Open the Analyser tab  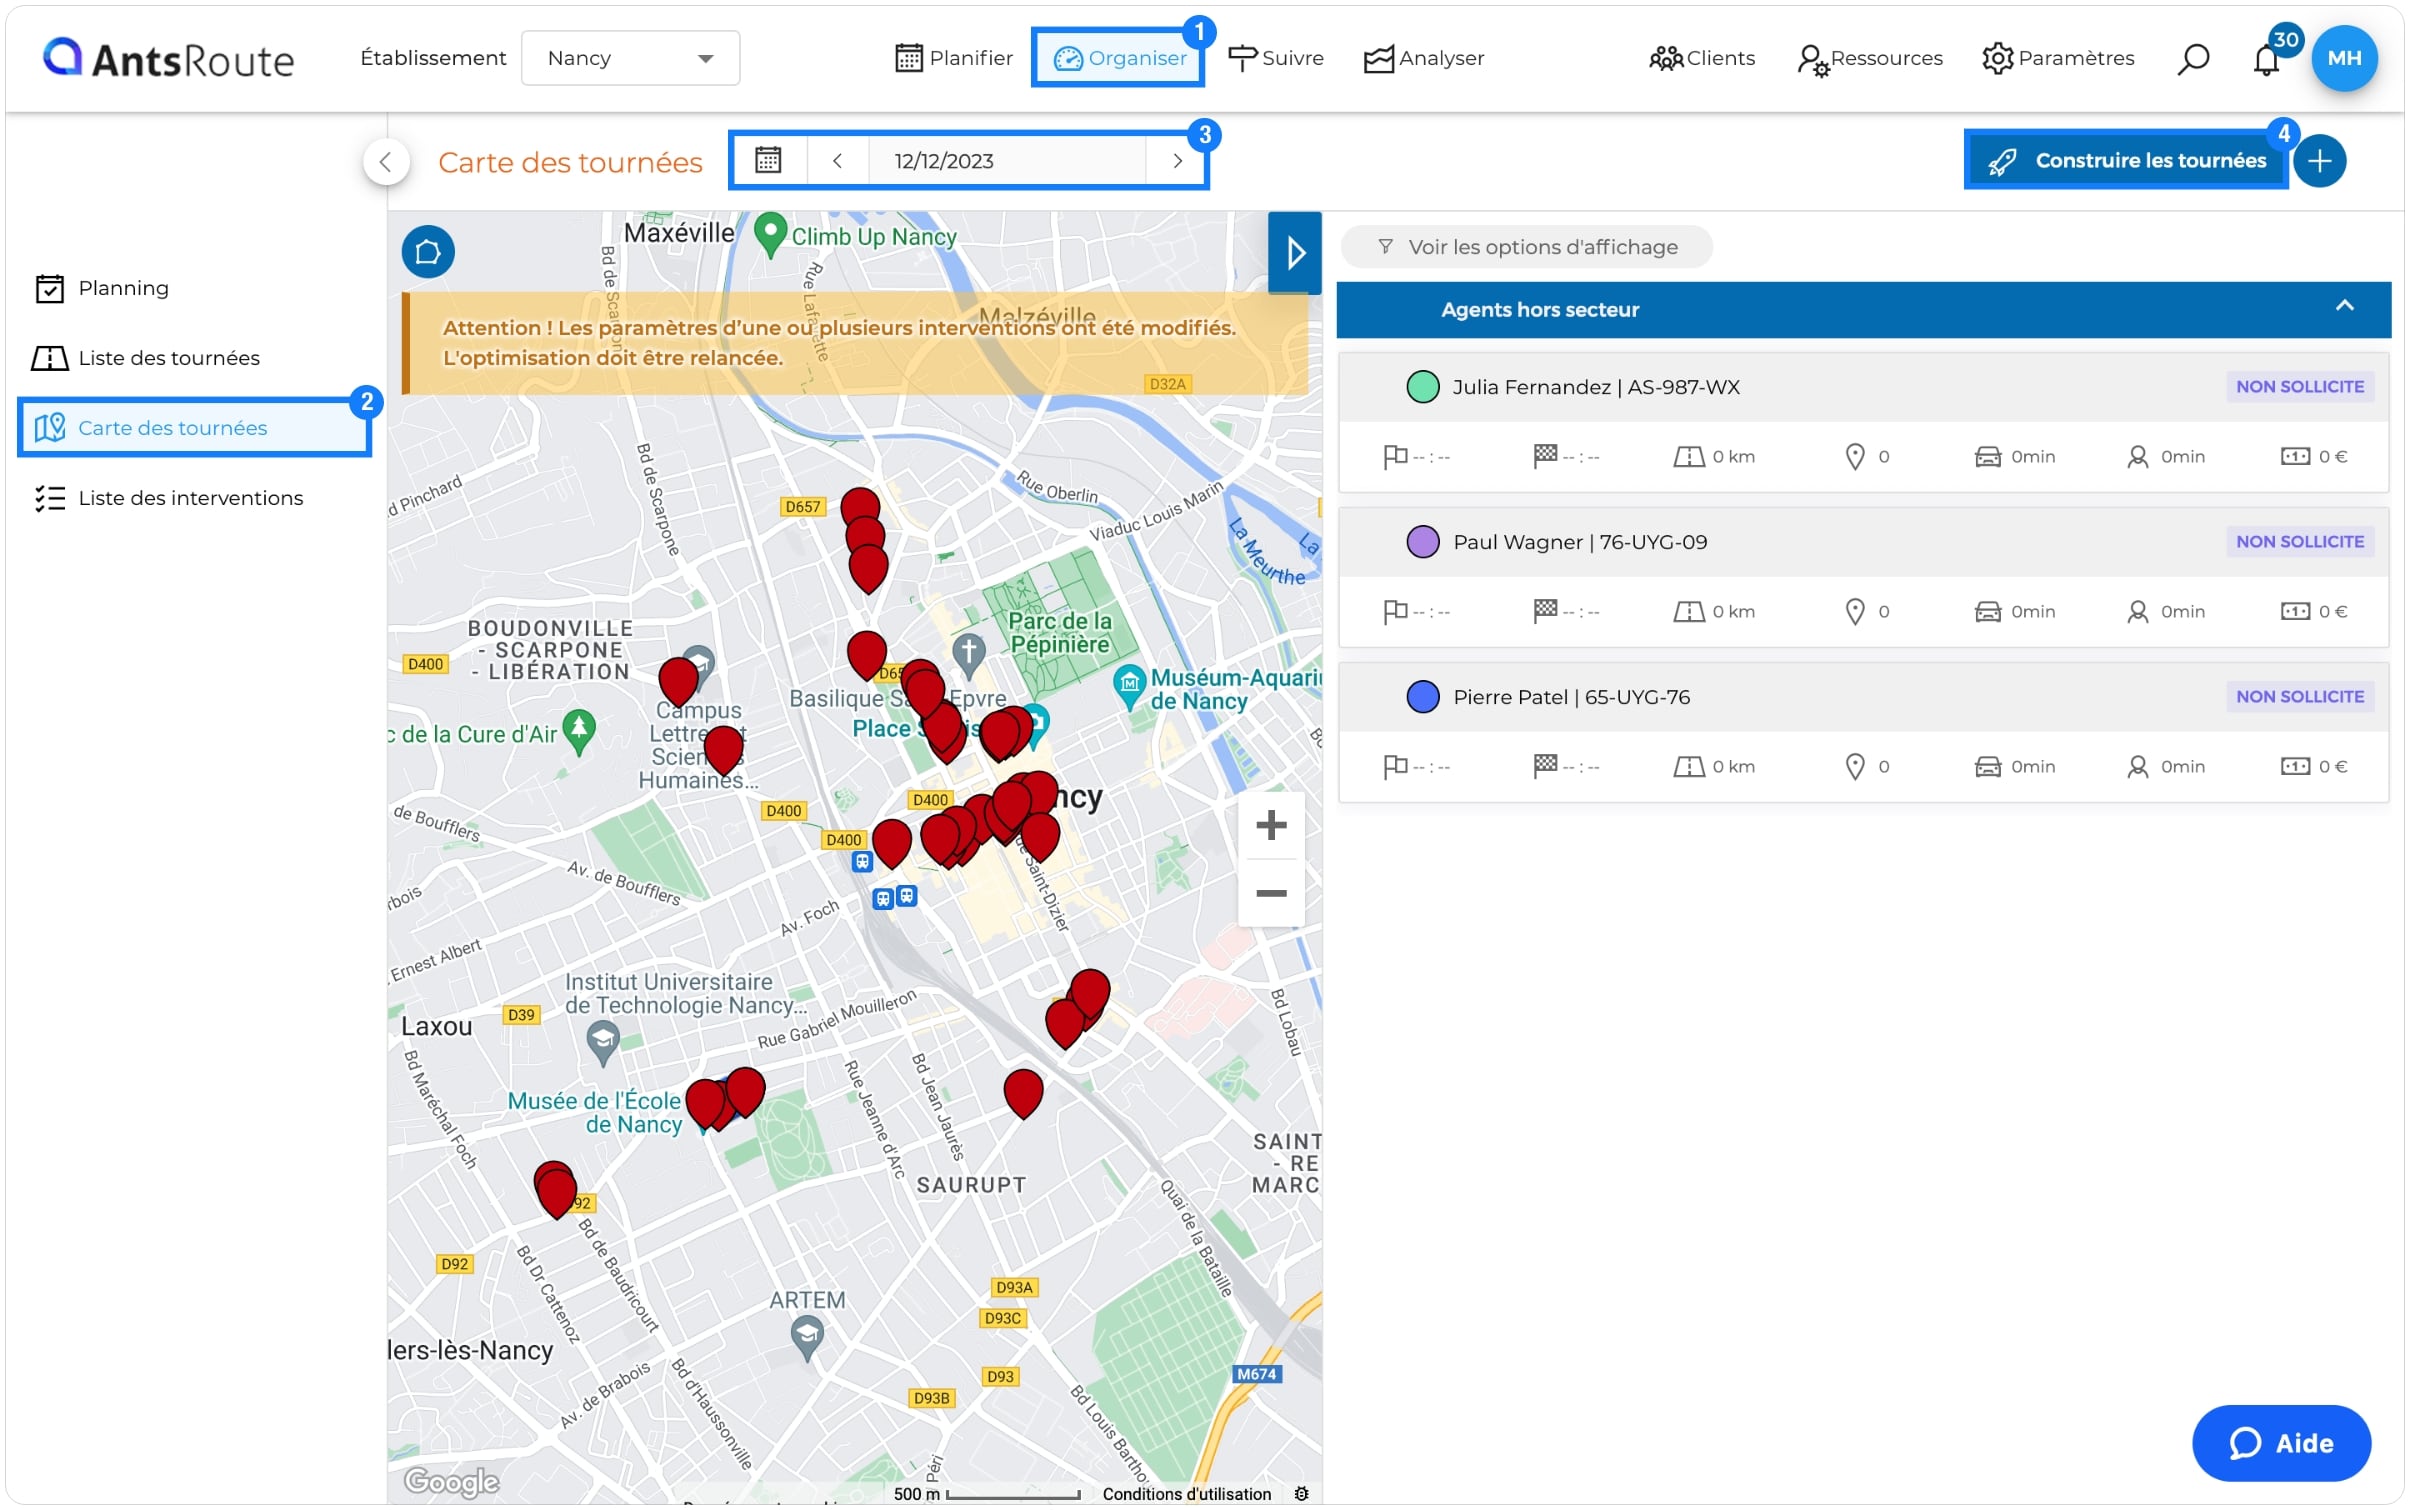pyautogui.click(x=1424, y=58)
